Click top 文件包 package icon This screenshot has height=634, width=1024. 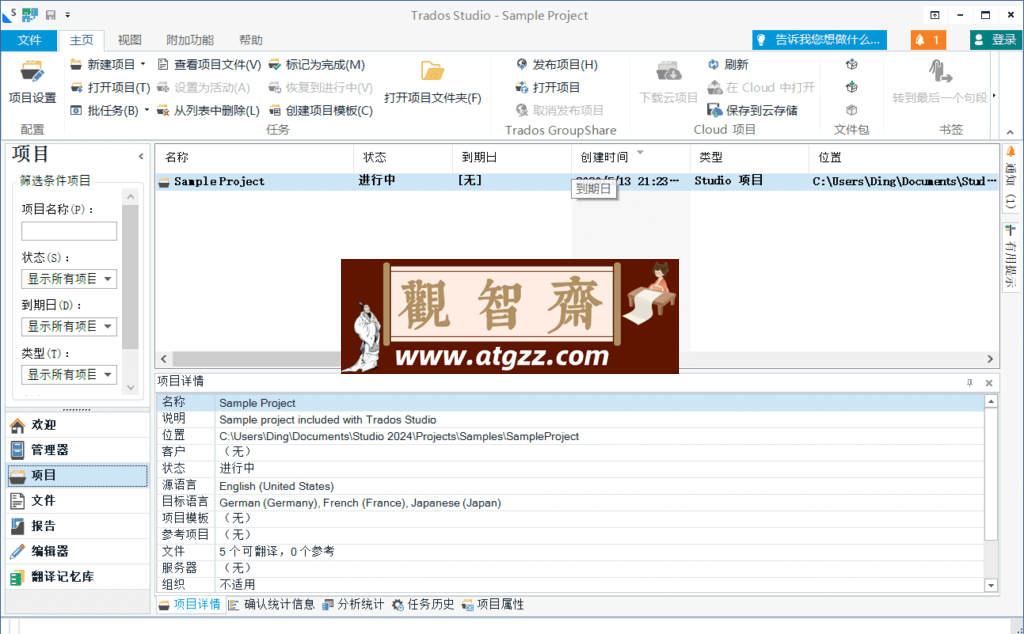pyautogui.click(x=852, y=65)
